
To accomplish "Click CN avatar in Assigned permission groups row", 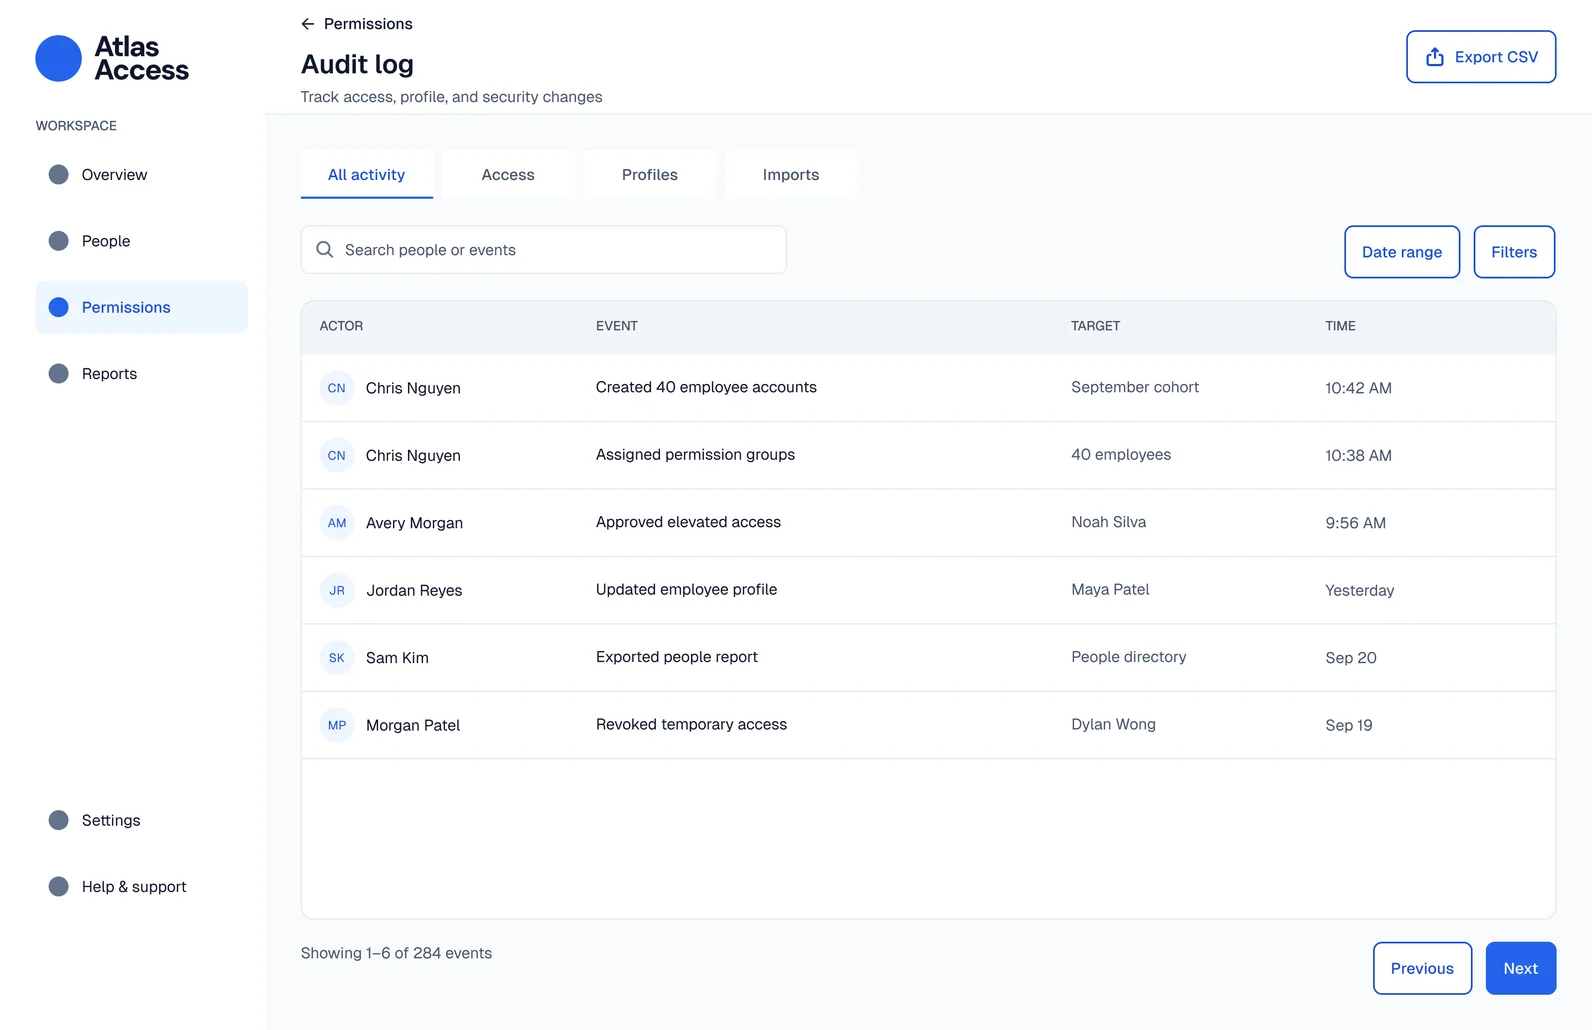I will coord(337,455).
